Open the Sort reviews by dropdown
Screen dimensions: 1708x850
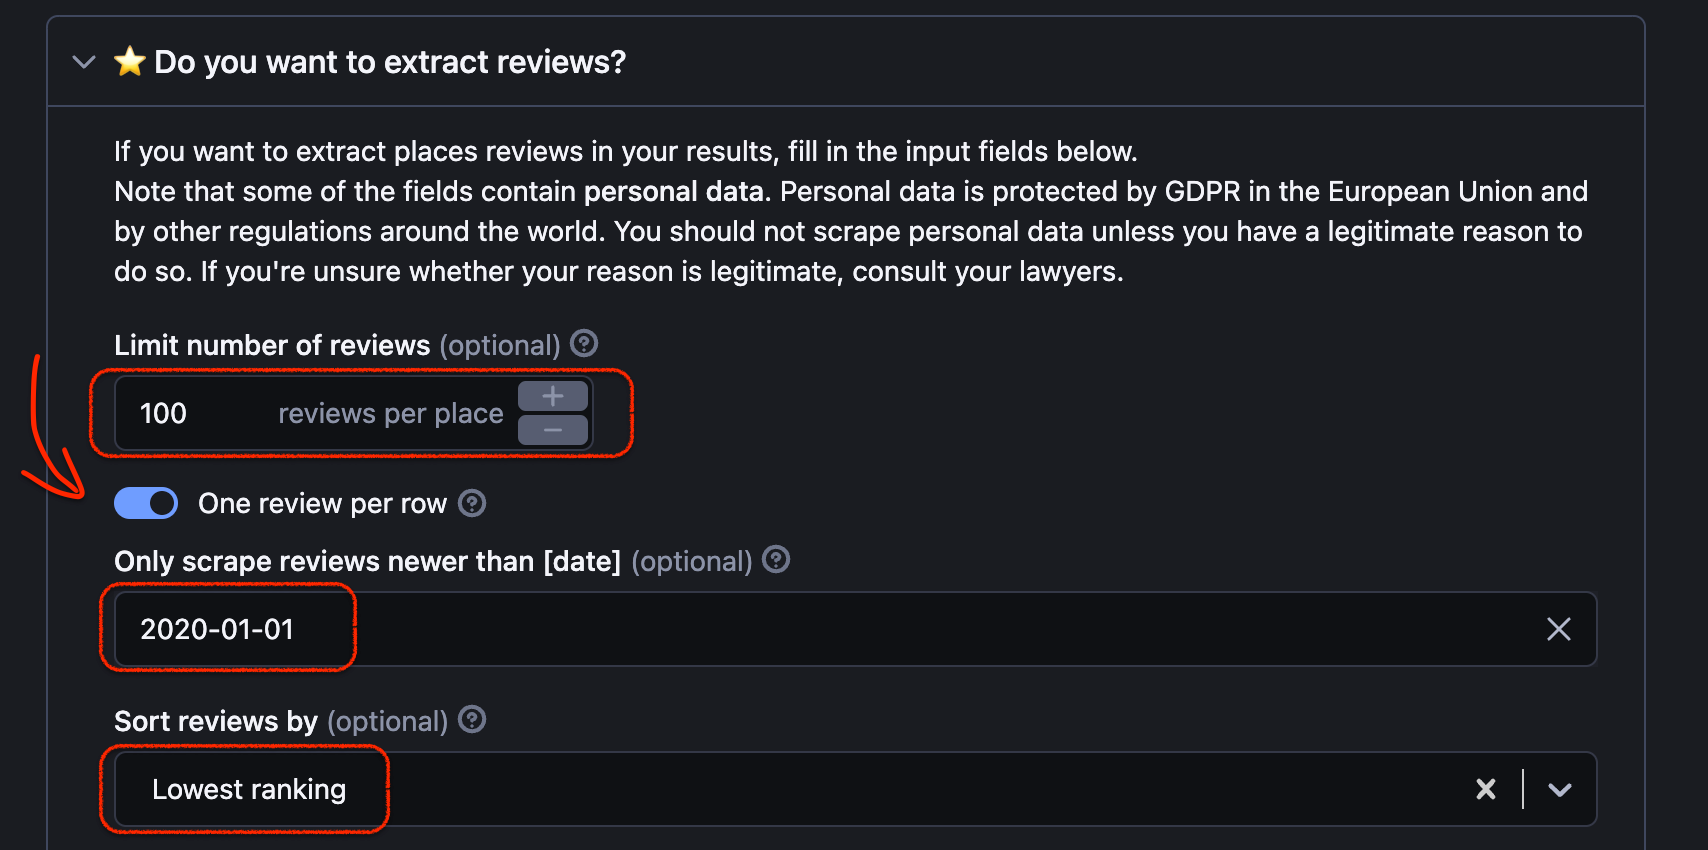pyautogui.click(x=1560, y=789)
